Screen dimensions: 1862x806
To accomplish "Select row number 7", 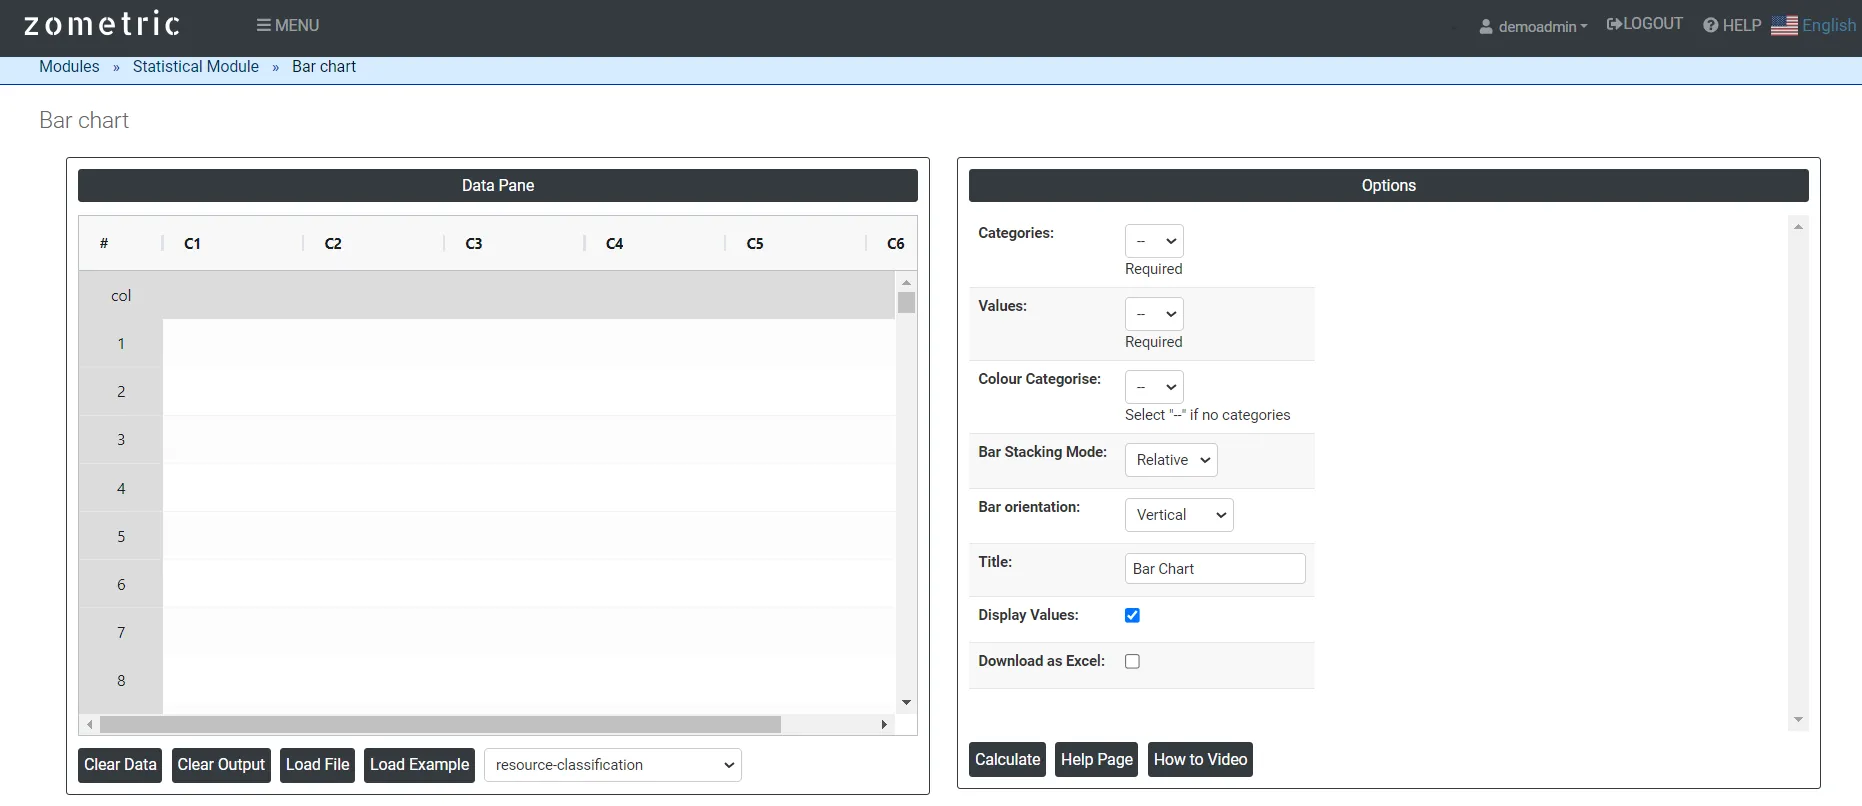I will pos(121,632).
